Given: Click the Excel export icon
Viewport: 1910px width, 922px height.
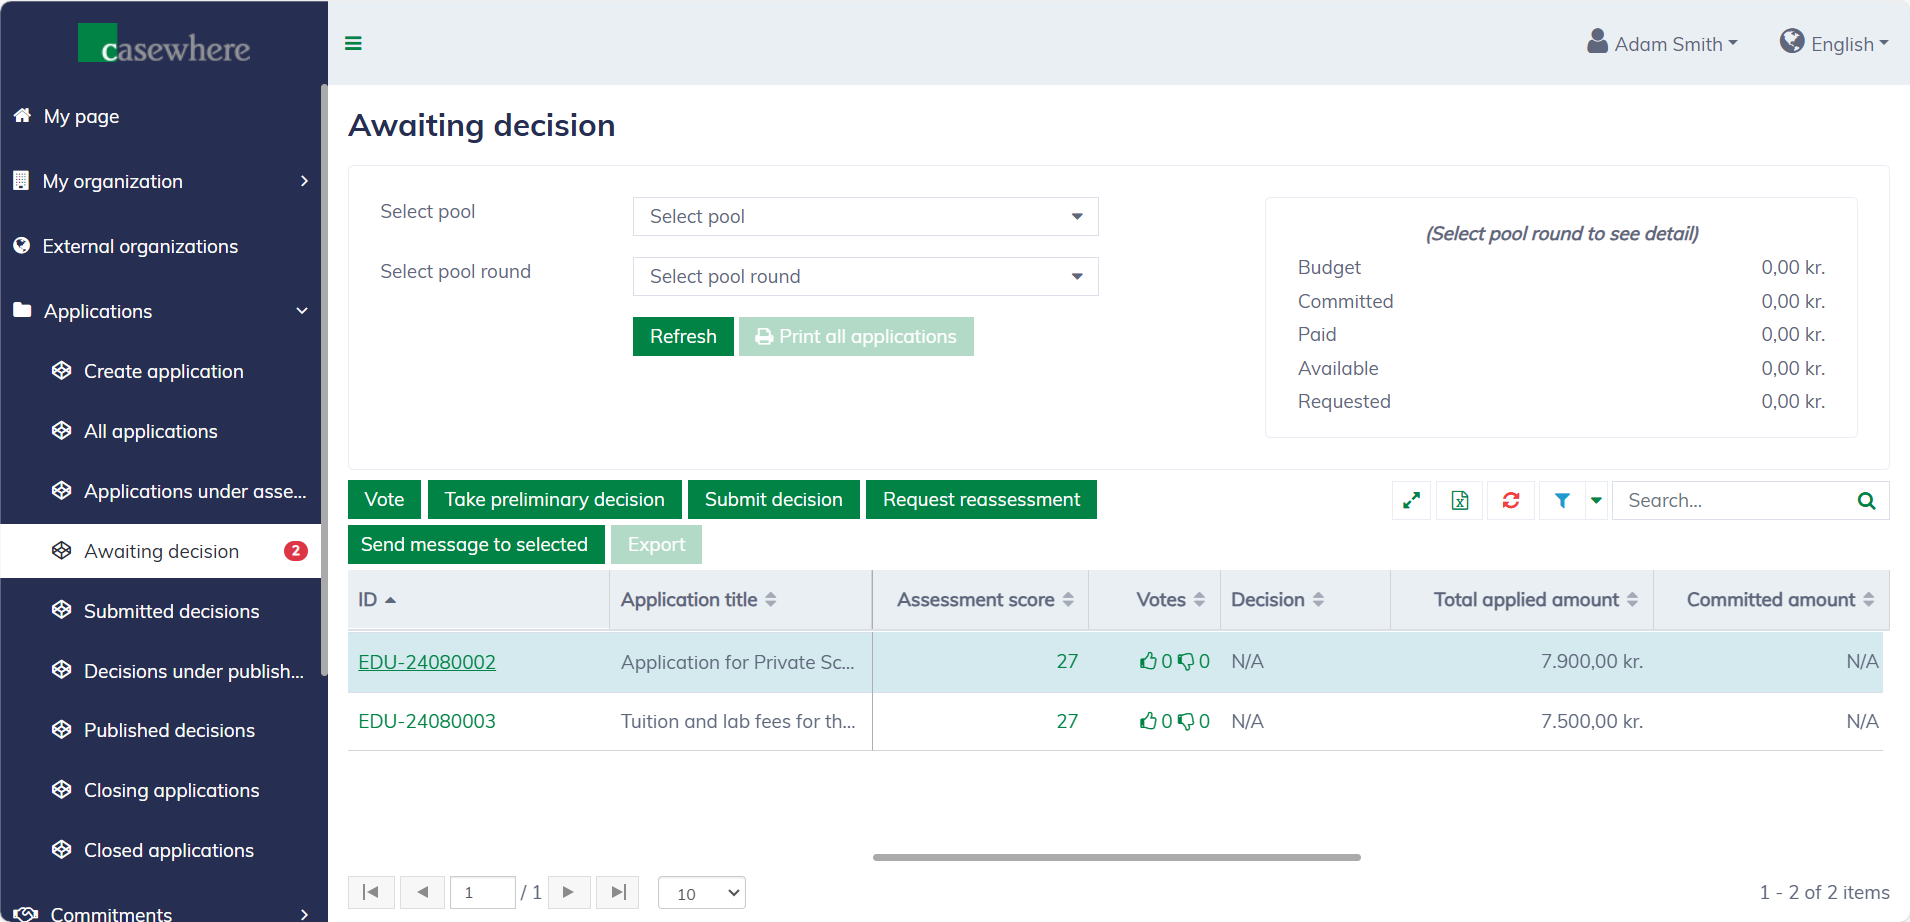Looking at the screenshot, I should 1460,500.
